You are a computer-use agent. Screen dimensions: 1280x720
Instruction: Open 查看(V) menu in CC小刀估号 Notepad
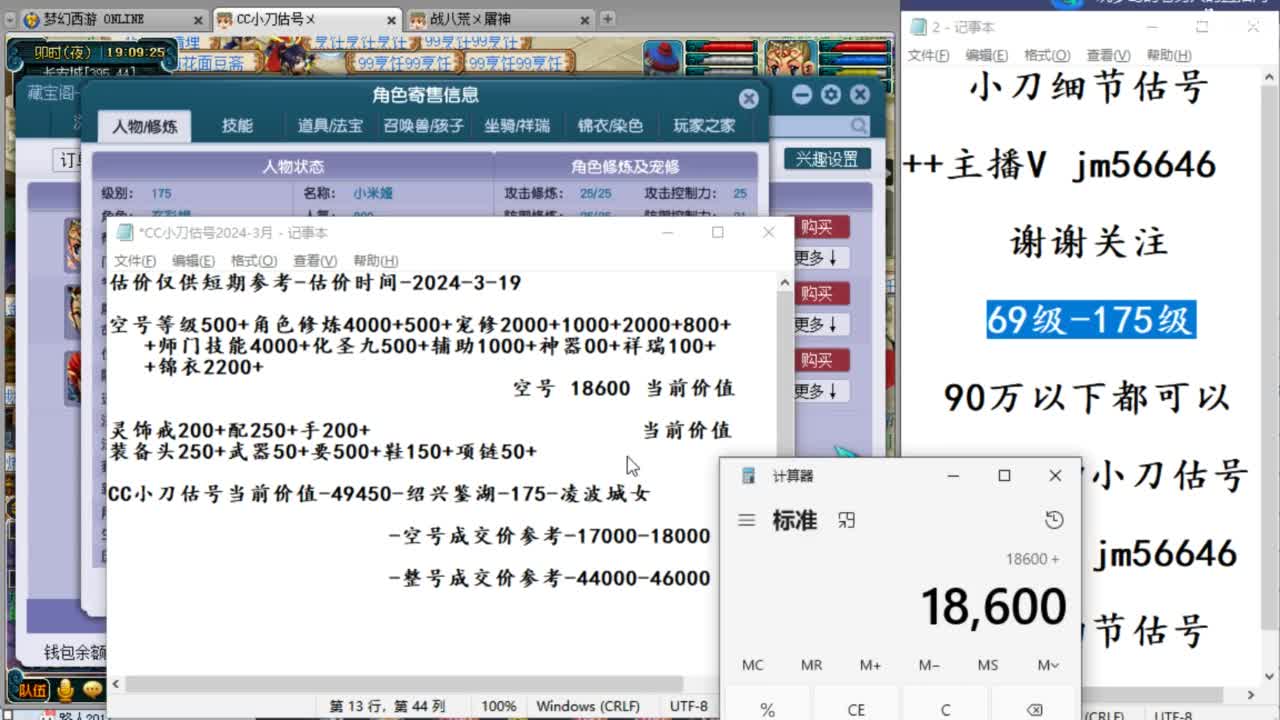[315, 261]
